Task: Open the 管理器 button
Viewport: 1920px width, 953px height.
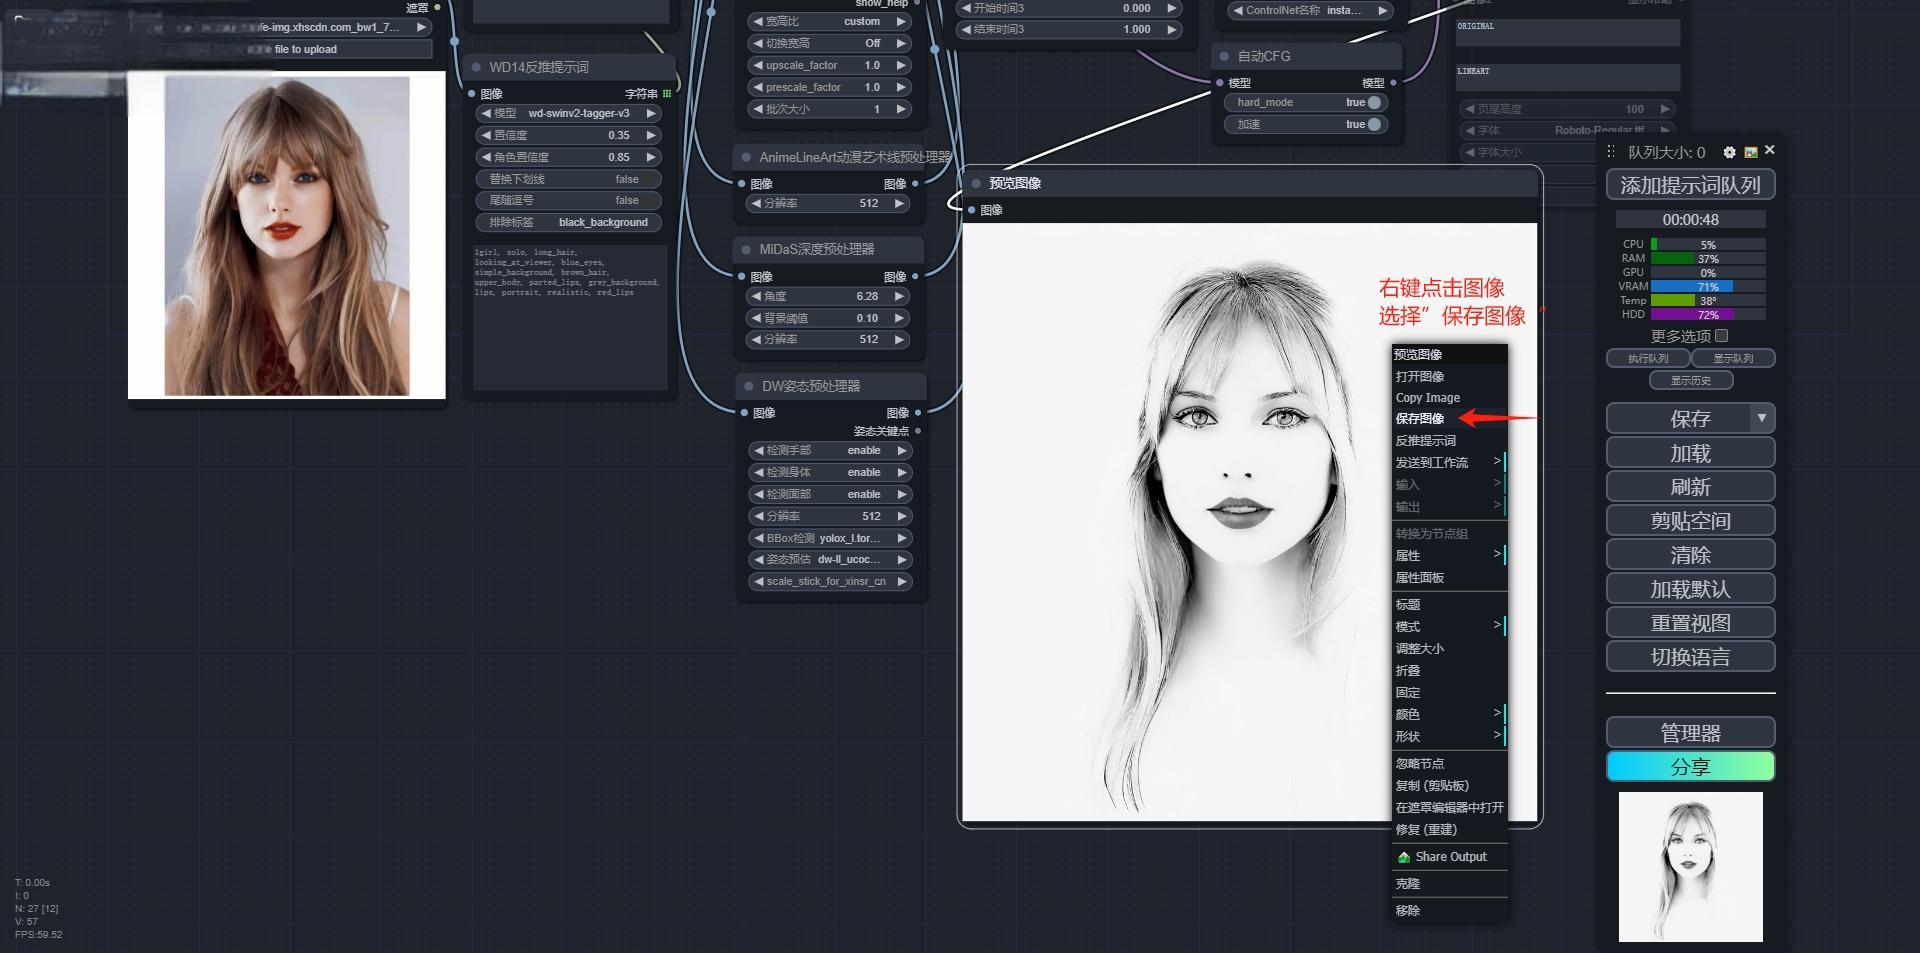Action: pyautogui.click(x=1690, y=733)
